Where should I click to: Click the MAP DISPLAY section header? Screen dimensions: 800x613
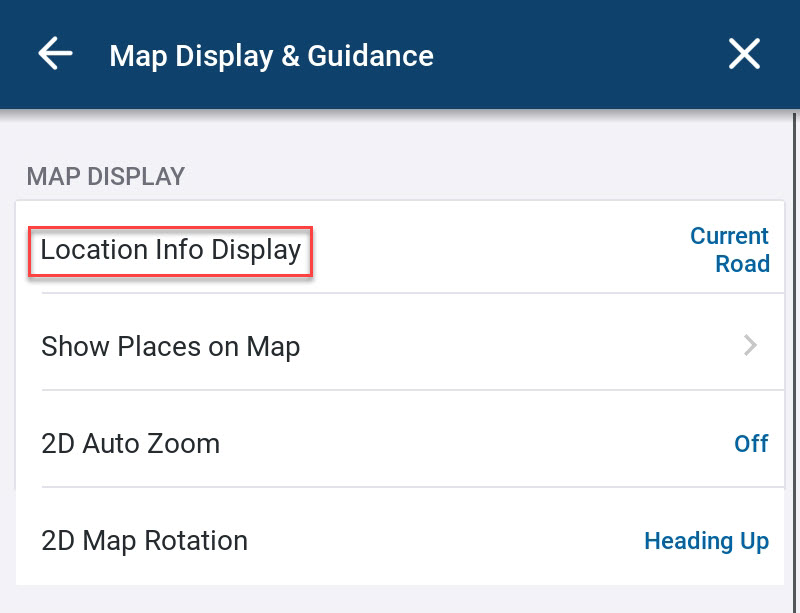point(106,177)
